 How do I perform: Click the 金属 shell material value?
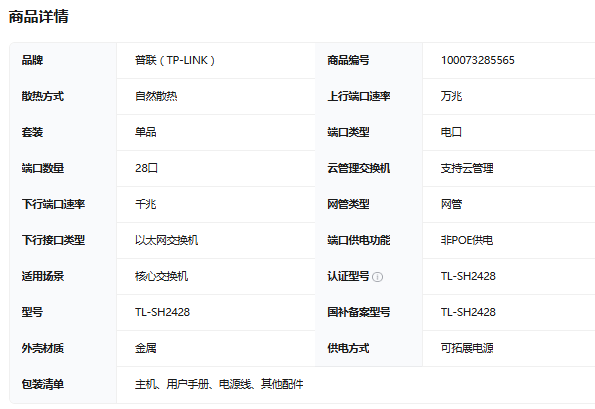click(x=145, y=348)
